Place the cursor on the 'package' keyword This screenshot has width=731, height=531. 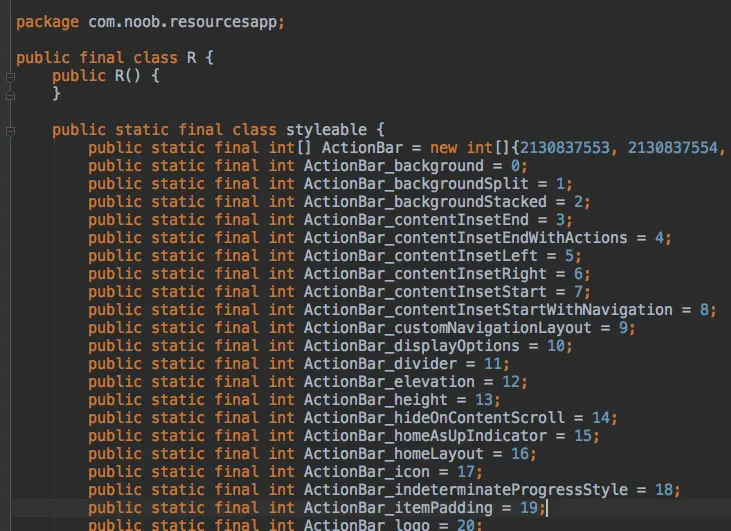coord(47,22)
